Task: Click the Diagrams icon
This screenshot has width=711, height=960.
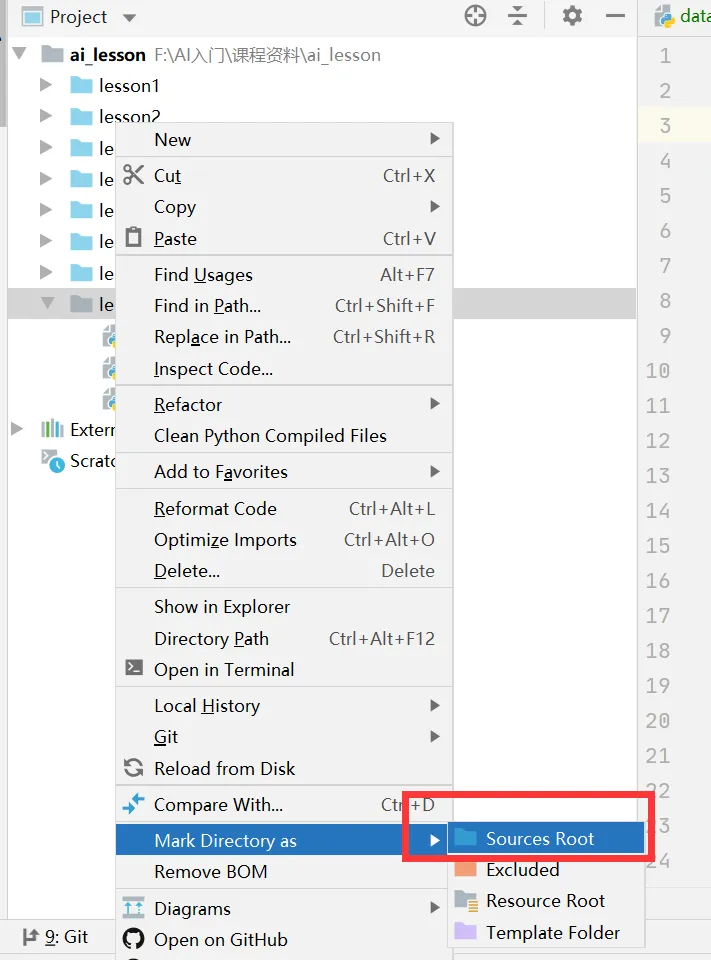Action: pyautogui.click(x=134, y=907)
